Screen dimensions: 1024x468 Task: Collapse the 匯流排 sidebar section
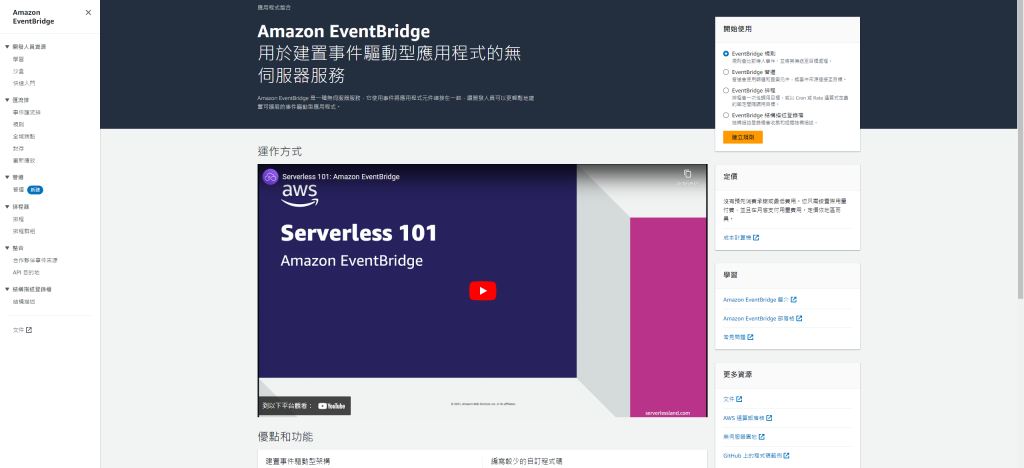[x=7, y=101]
